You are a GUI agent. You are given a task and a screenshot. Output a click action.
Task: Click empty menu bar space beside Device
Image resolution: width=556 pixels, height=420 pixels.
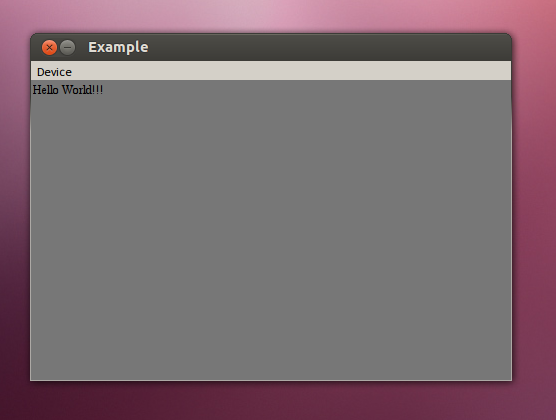click(293, 71)
